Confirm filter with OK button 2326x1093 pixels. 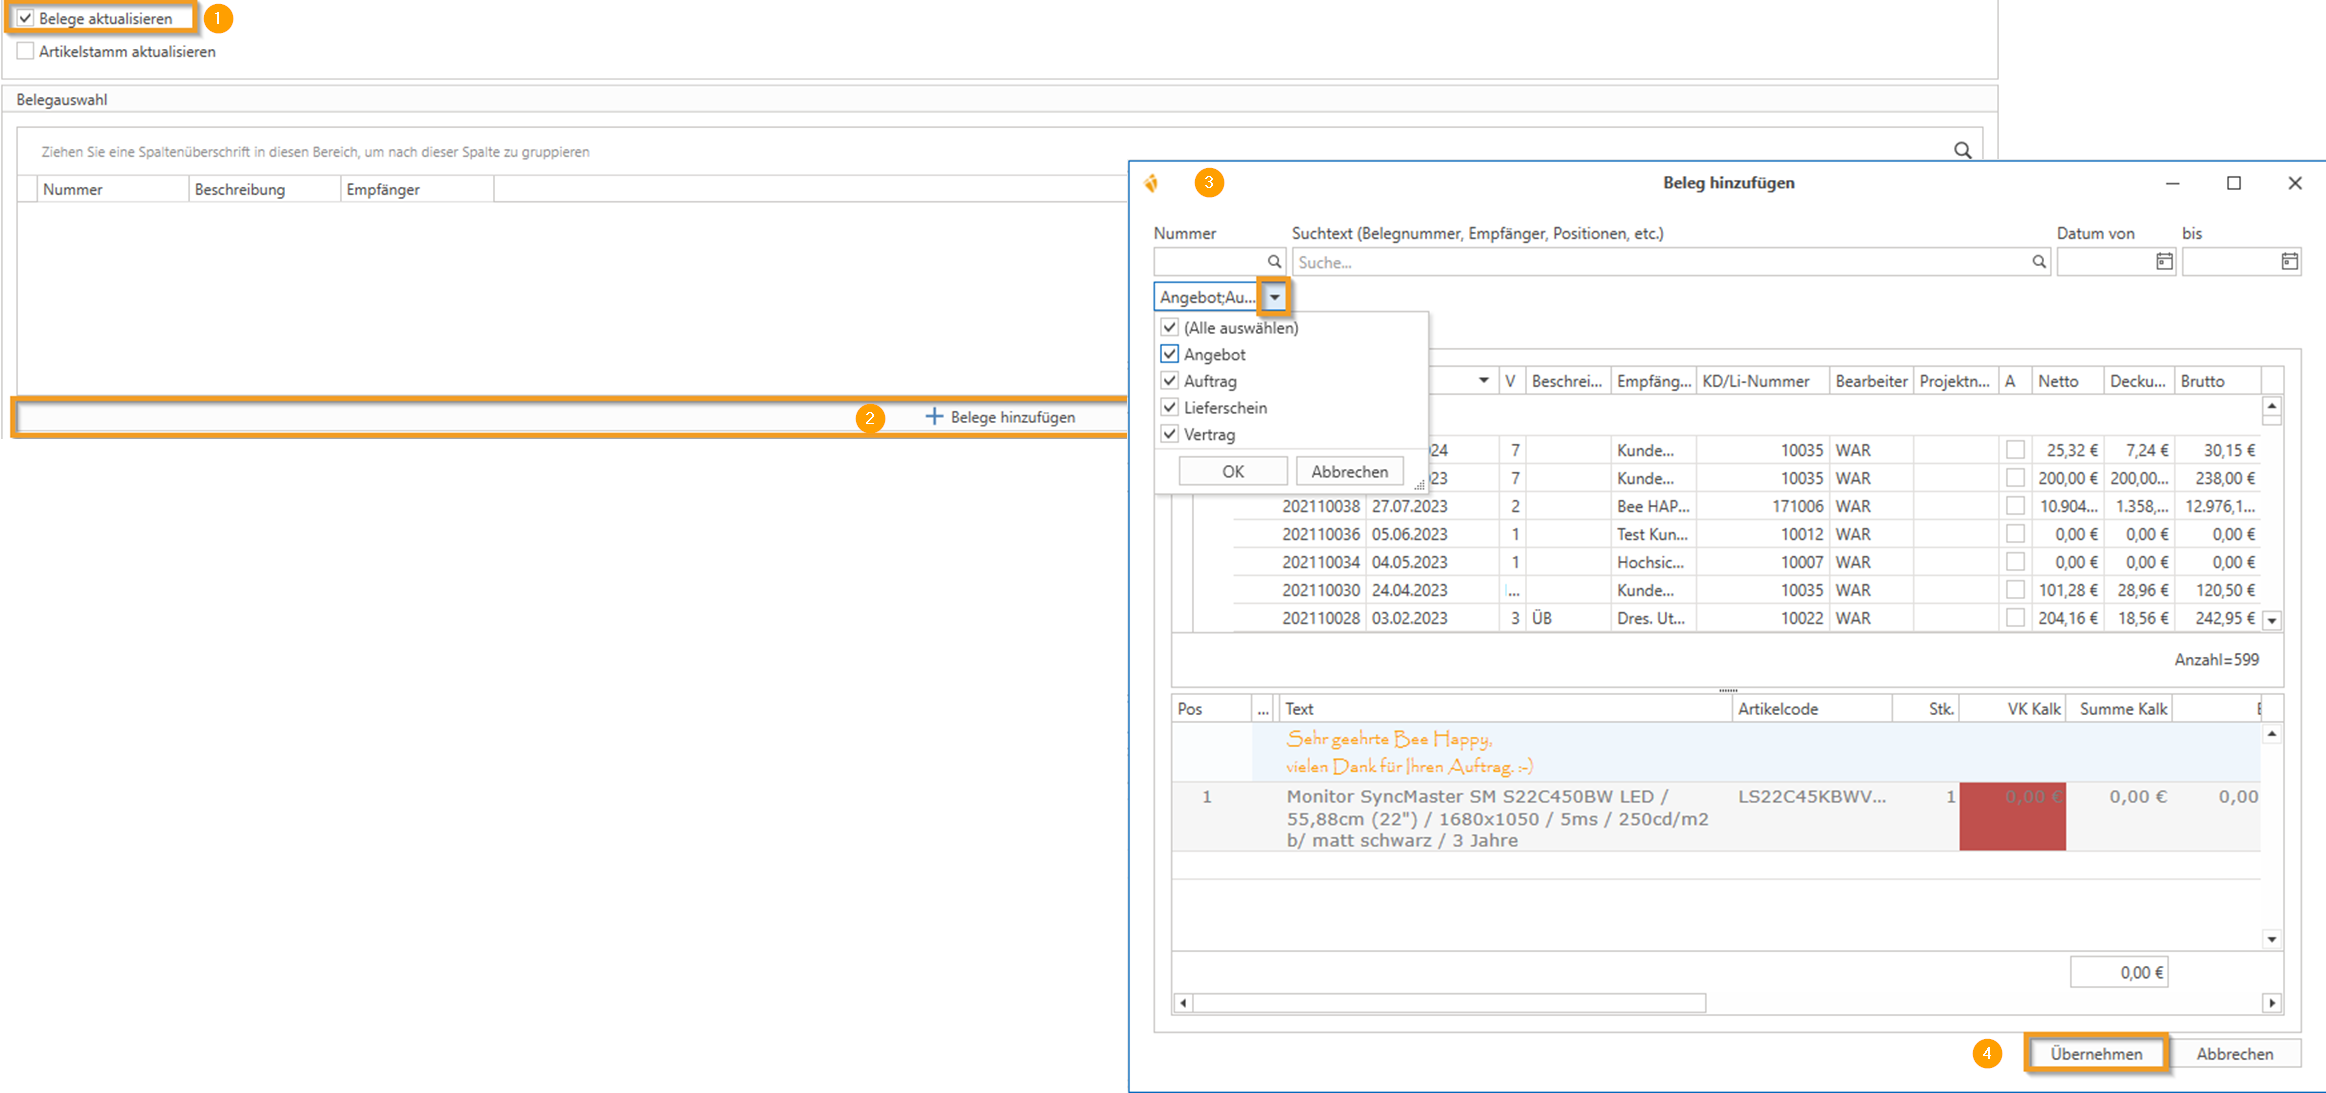tap(1232, 471)
